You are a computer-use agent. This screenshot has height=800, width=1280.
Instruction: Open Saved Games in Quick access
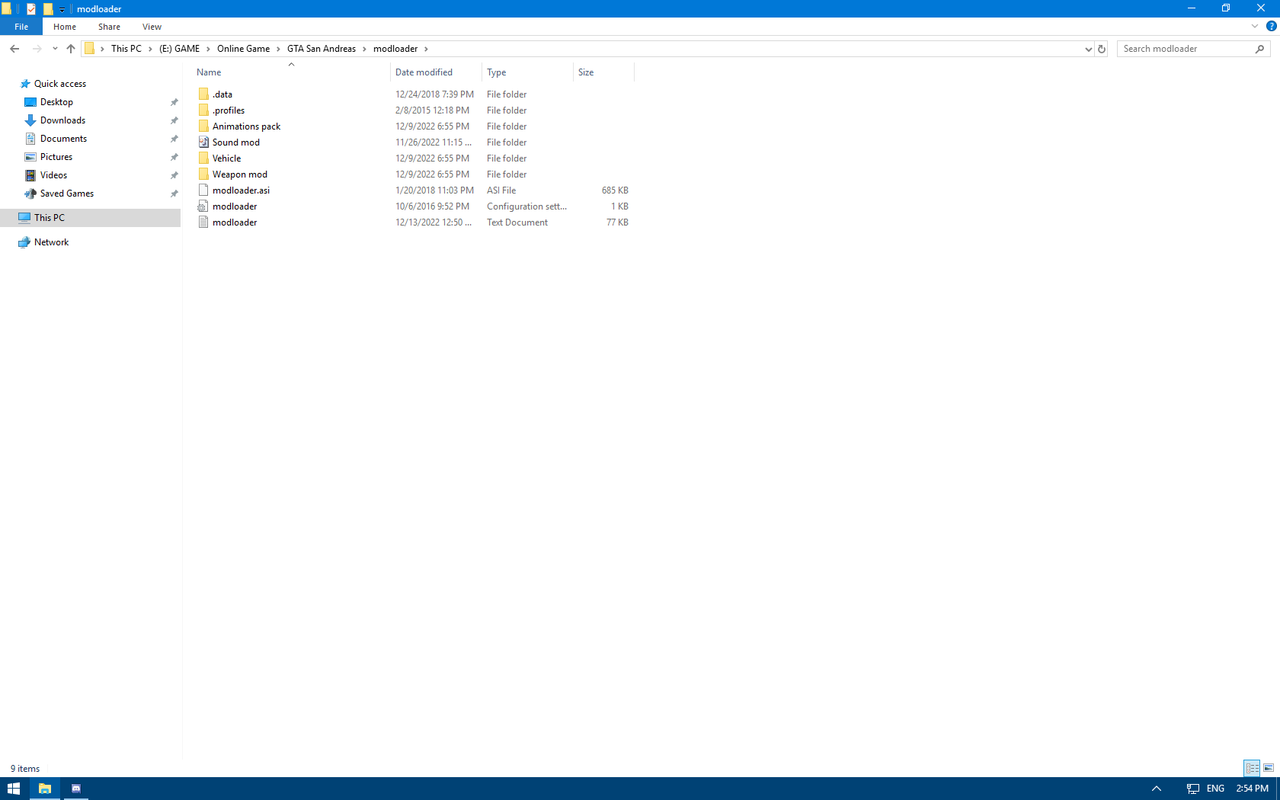click(x=67, y=193)
